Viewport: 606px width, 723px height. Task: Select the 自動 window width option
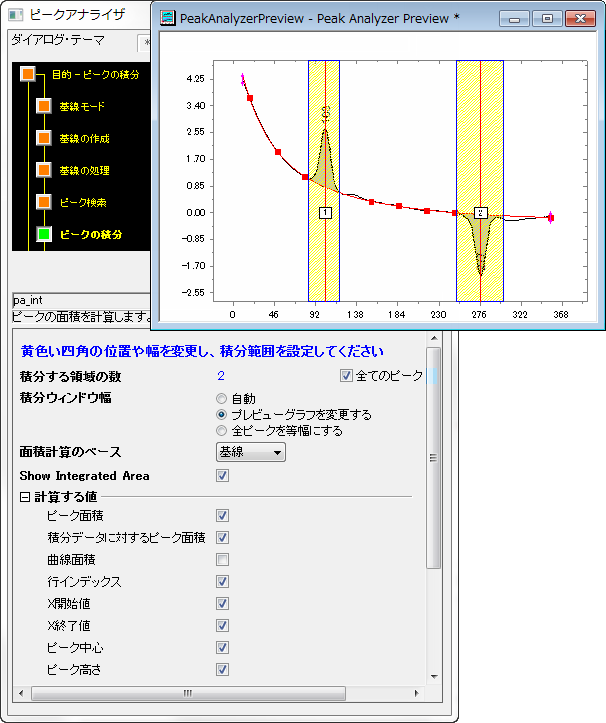click(222, 398)
